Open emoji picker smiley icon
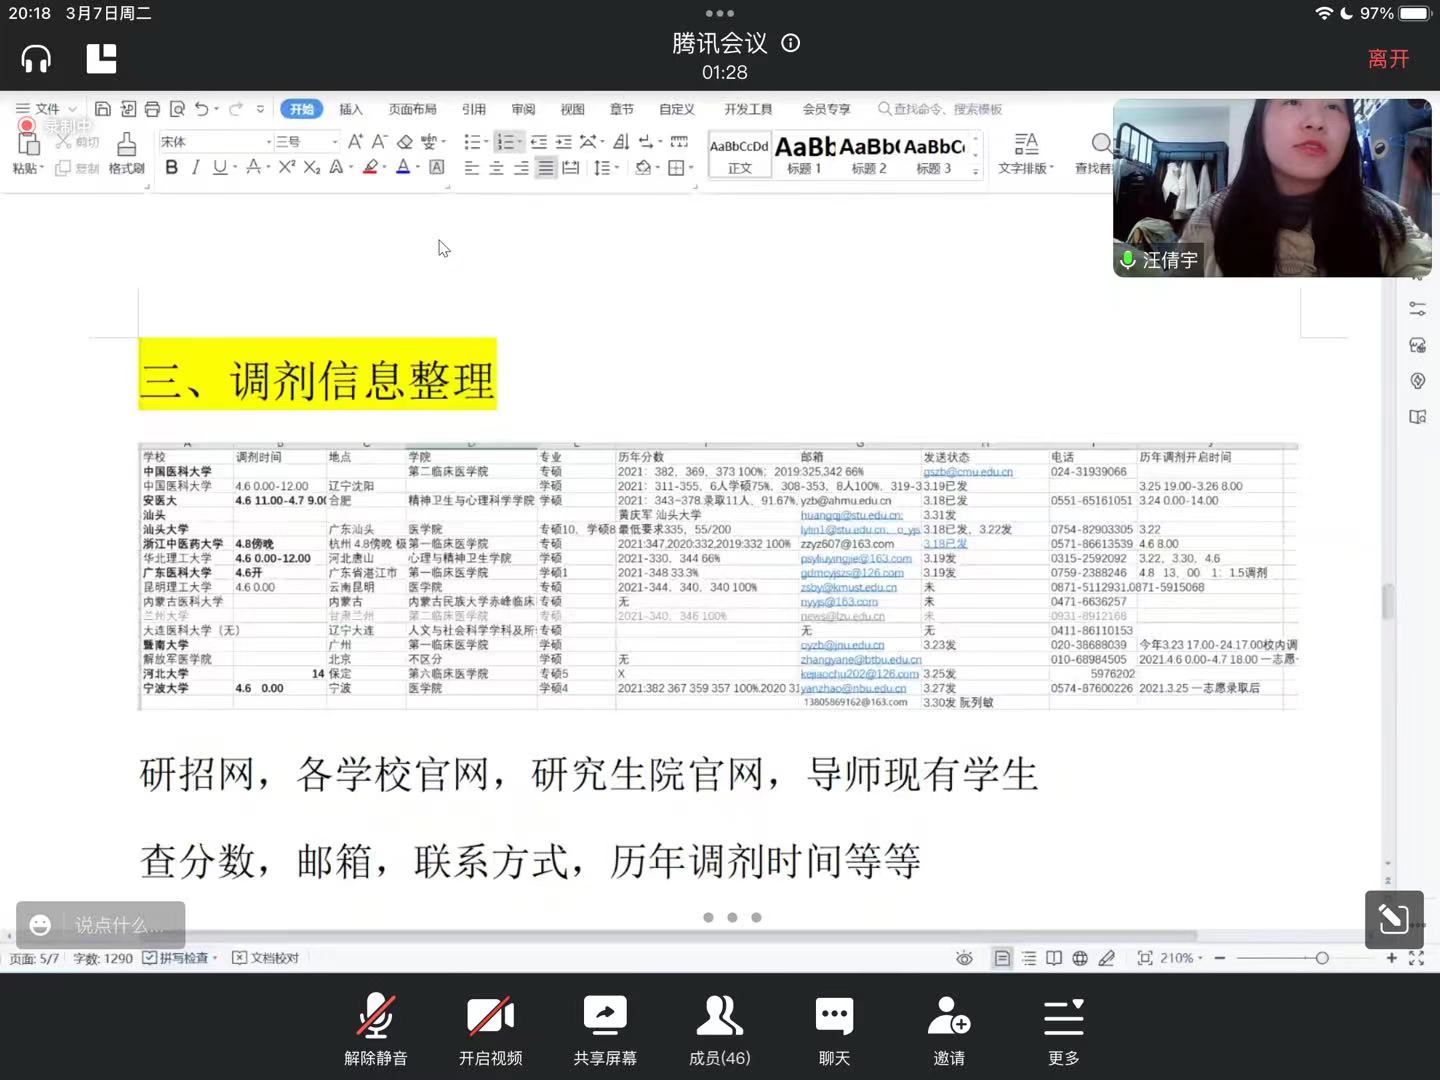1440x1080 pixels. pos(40,925)
